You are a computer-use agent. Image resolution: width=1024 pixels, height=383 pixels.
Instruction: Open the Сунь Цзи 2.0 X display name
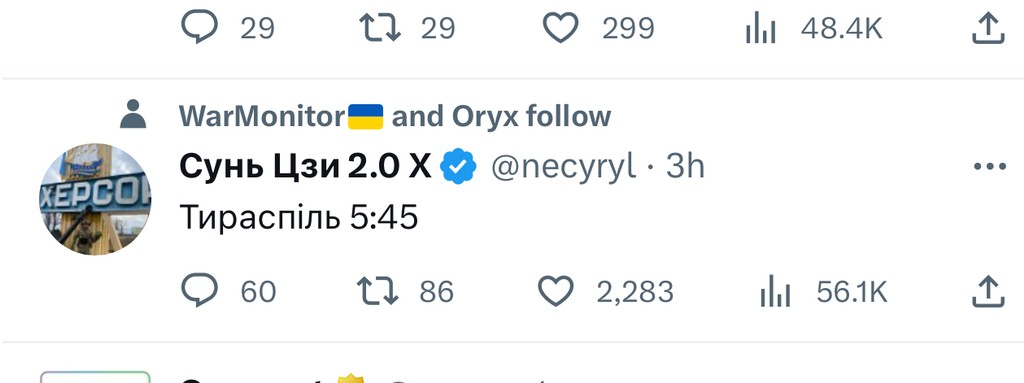(x=304, y=168)
